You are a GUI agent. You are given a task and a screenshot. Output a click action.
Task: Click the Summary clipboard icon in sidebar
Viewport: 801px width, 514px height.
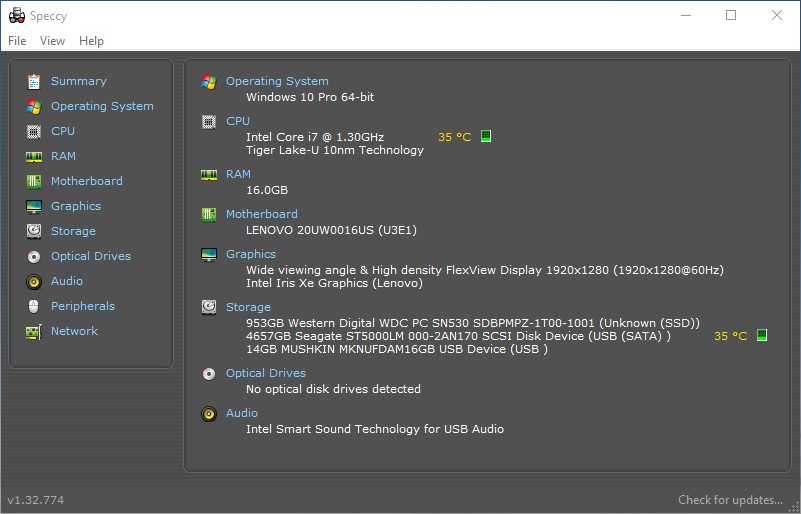pos(34,82)
